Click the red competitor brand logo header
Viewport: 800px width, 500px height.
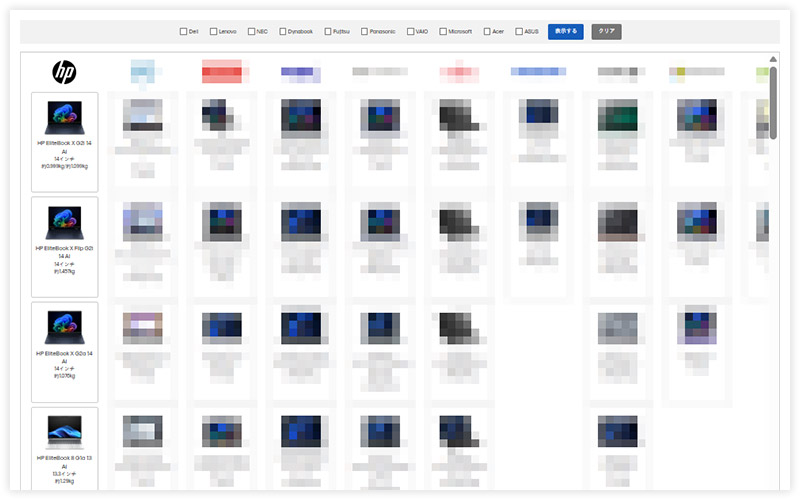222,71
